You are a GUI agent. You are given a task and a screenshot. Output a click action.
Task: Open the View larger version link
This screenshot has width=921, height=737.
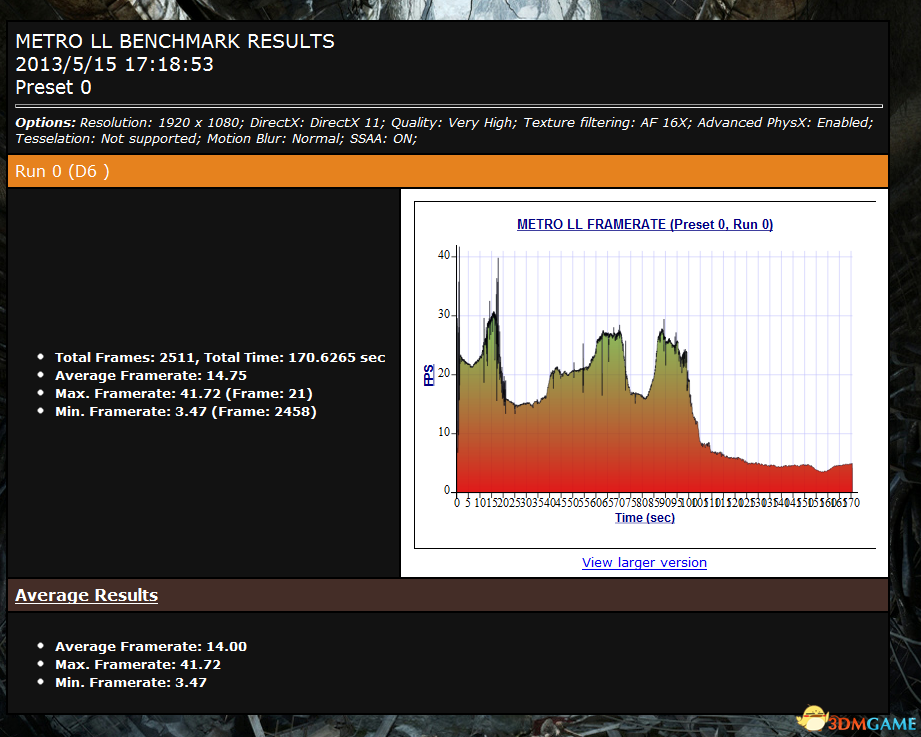(644, 563)
